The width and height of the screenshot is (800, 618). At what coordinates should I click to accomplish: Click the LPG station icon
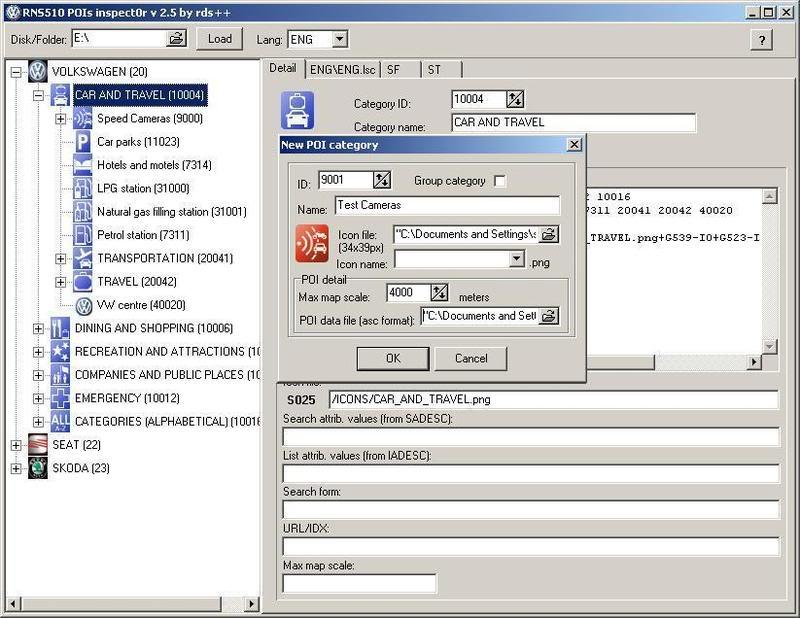pos(83,188)
